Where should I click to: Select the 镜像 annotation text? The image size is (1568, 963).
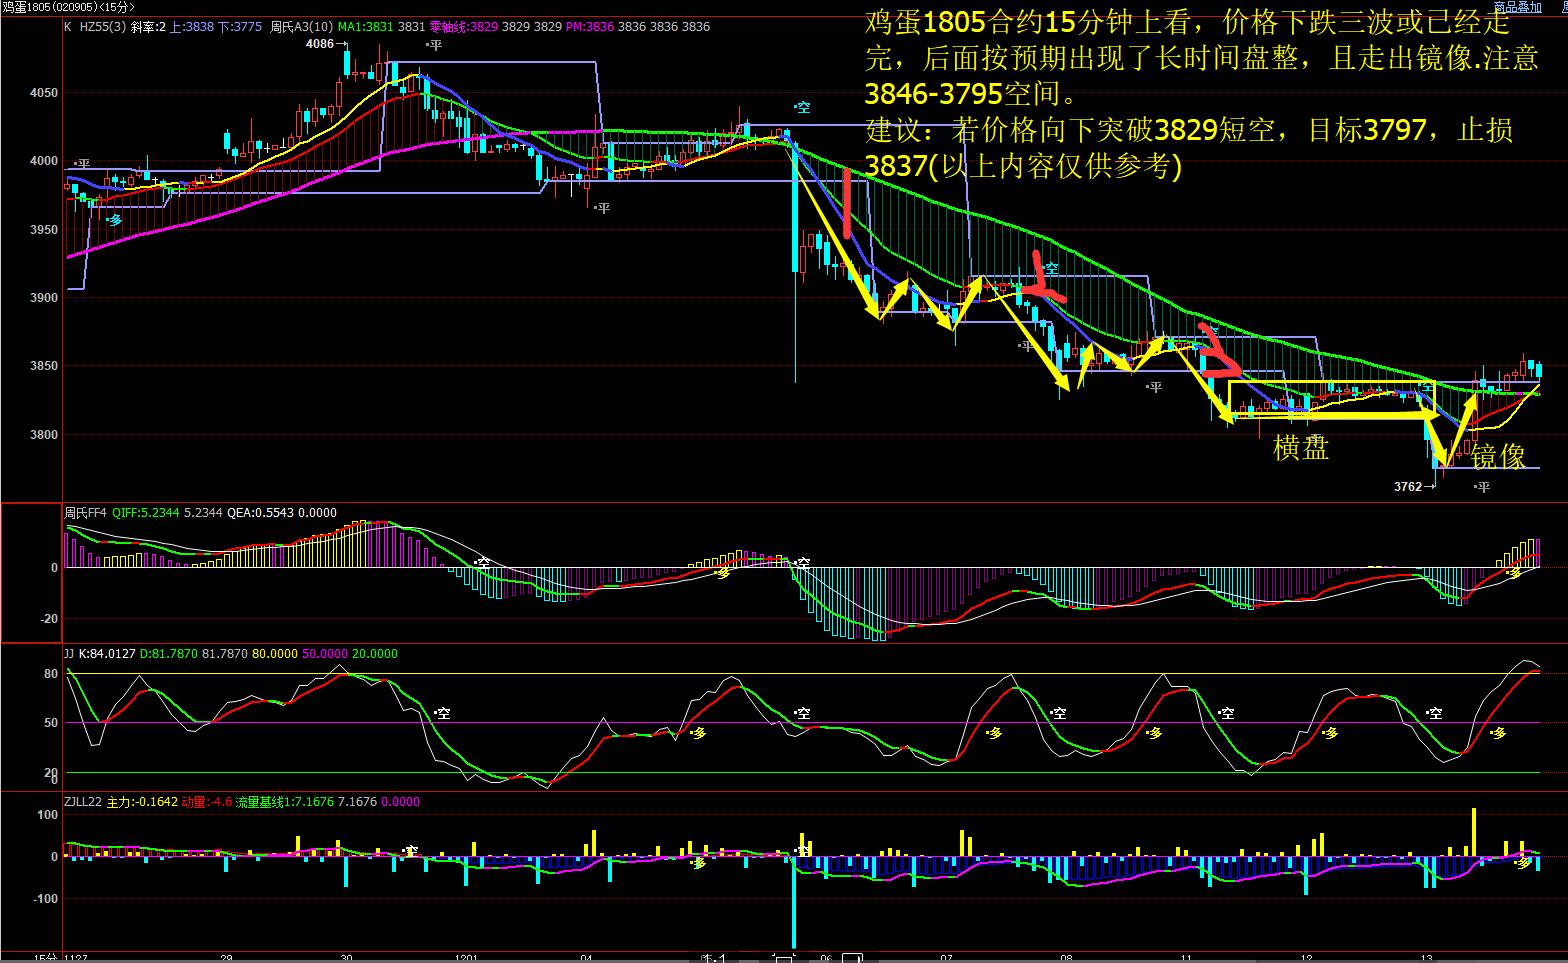(x=1498, y=457)
